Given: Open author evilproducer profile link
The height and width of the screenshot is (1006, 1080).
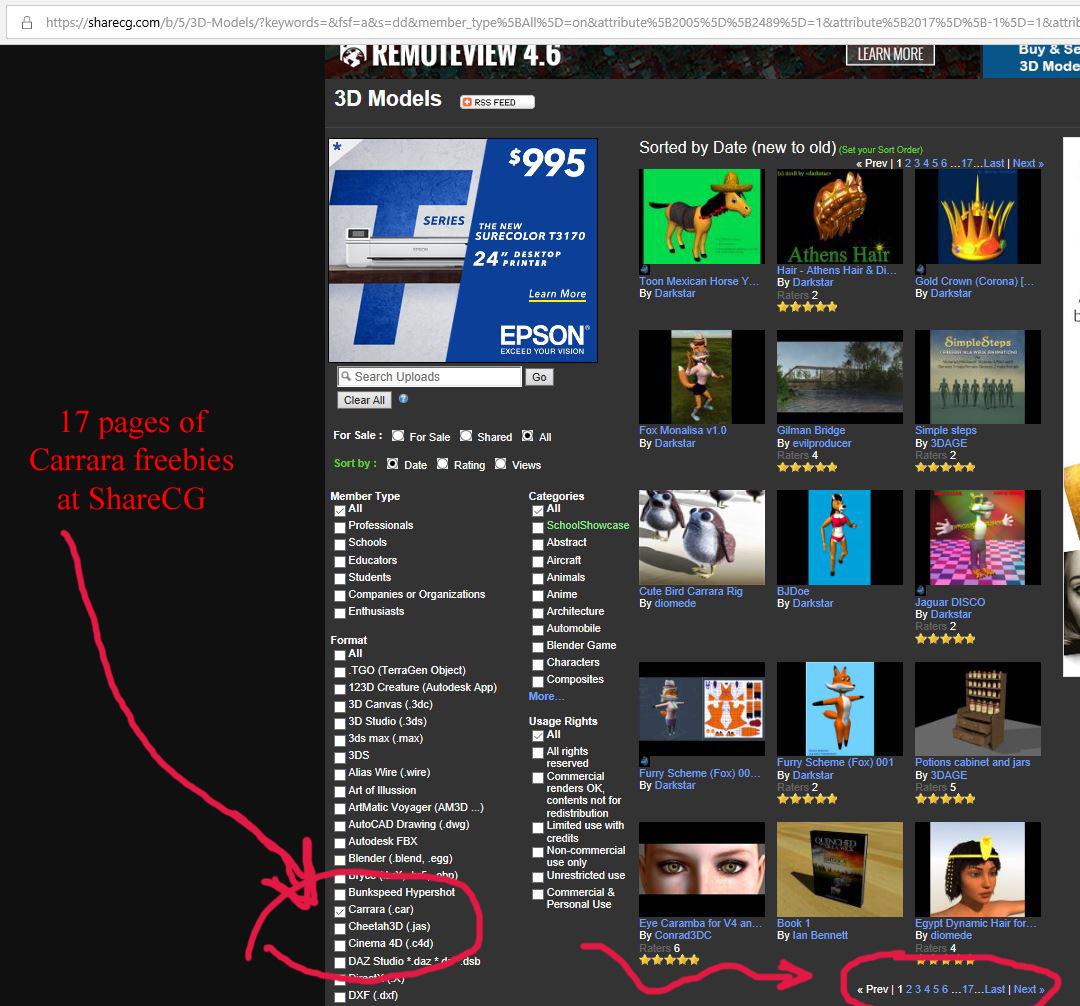Looking at the screenshot, I should [822, 443].
